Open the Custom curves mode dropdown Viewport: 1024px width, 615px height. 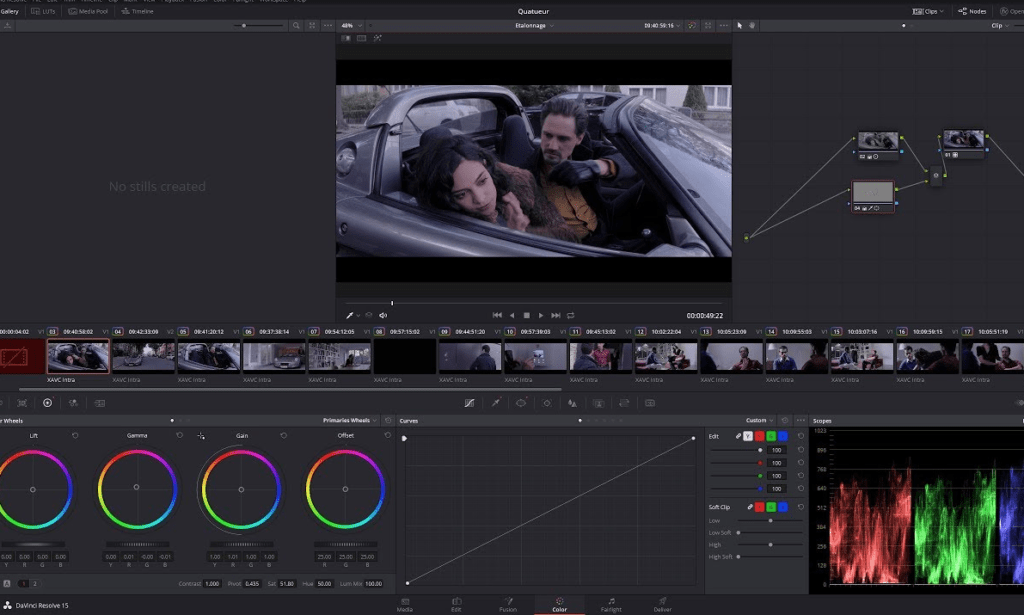tap(770, 421)
